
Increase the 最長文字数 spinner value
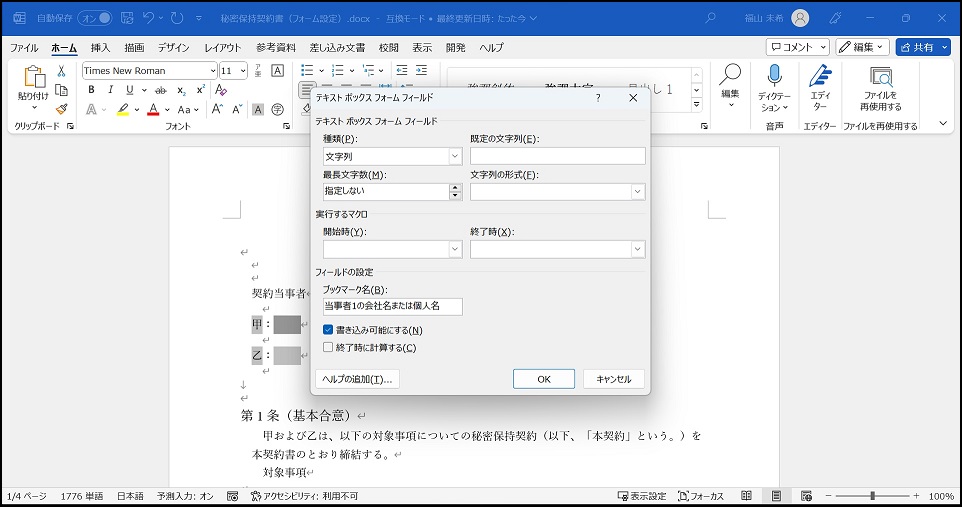(x=455, y=188)
